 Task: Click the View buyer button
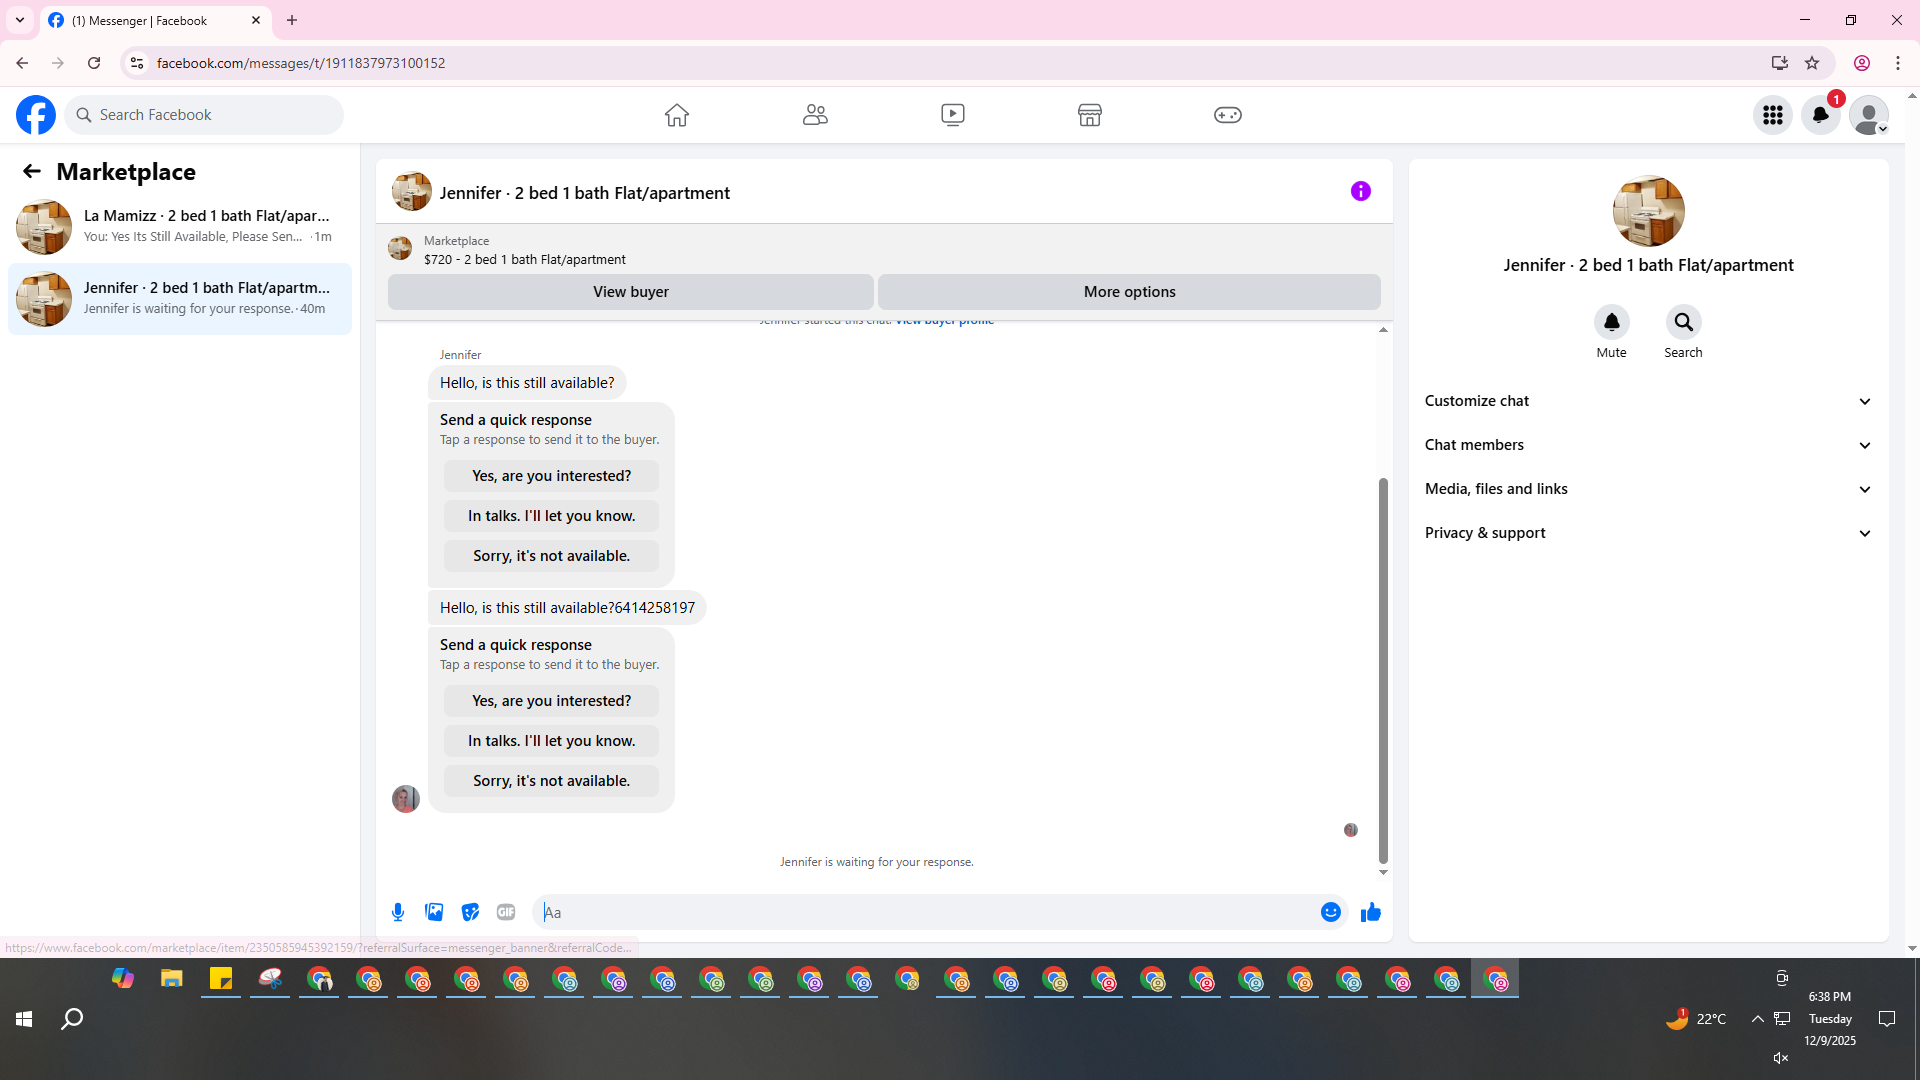630,292
